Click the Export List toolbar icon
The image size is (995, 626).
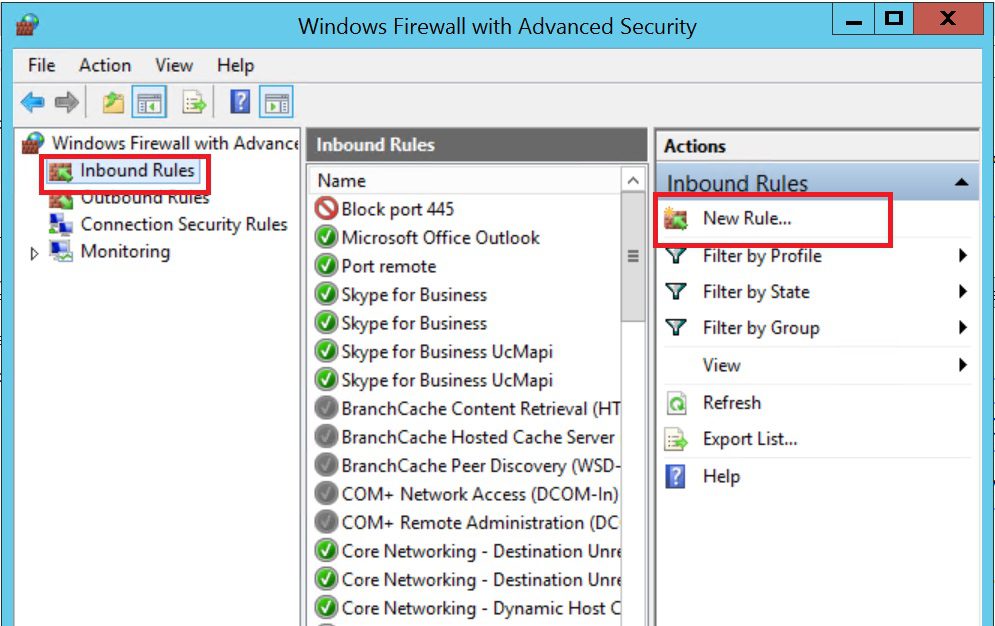[194, 102]
